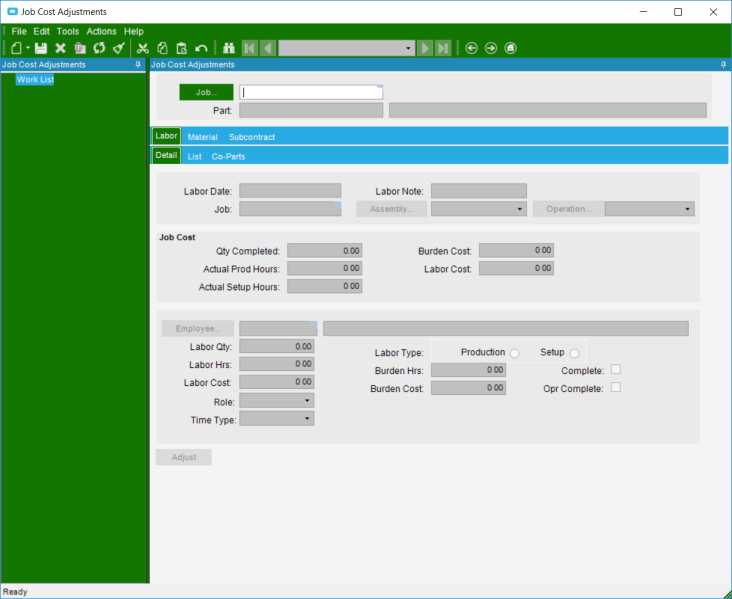This screenshot has width=732, height=599.
Task: Open the Actions menu
Action: [101, 31]
